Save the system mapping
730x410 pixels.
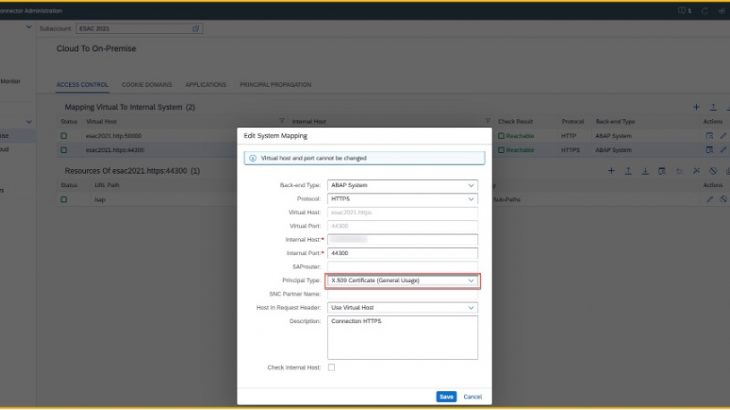coord(446,397)
